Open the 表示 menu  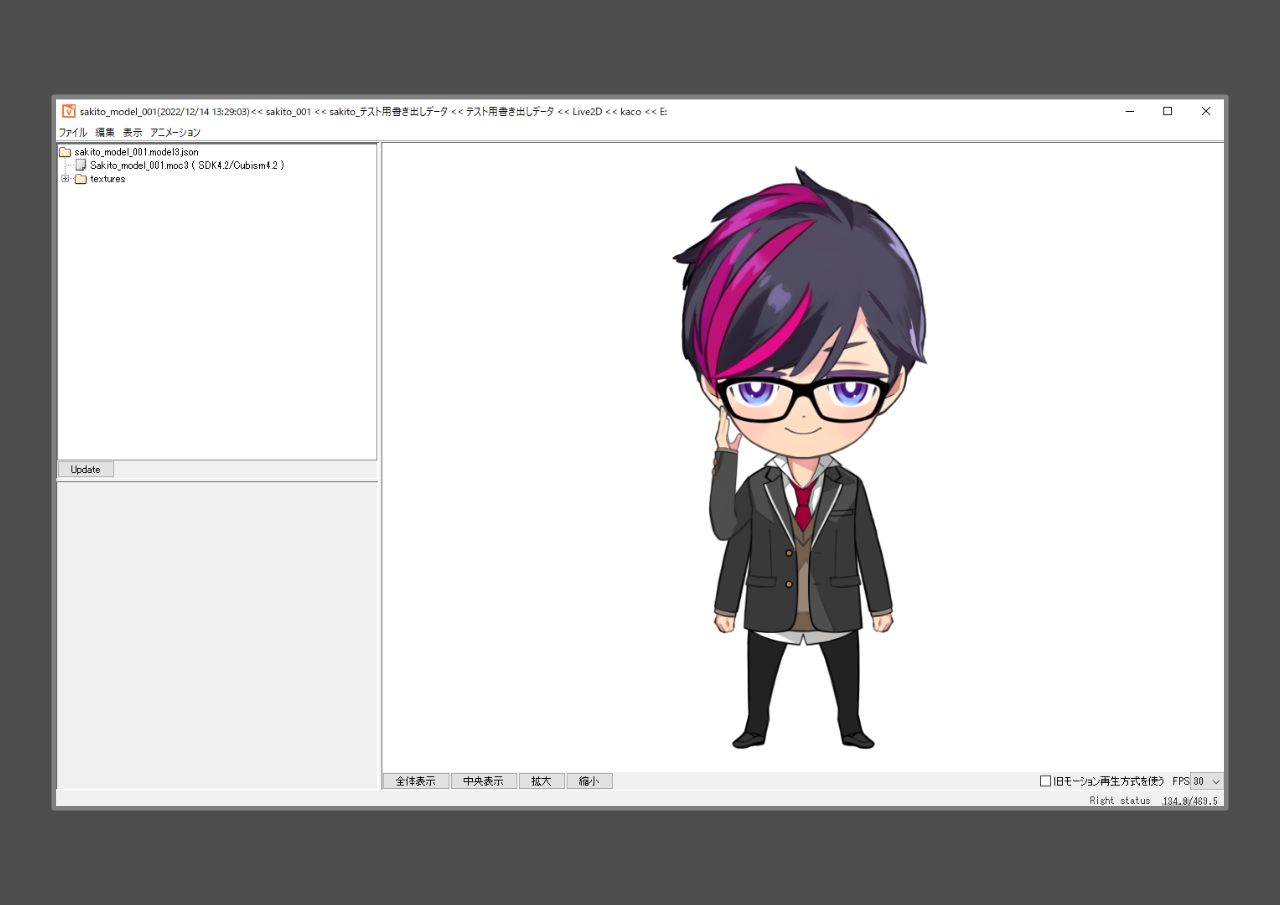pos(133,132)
